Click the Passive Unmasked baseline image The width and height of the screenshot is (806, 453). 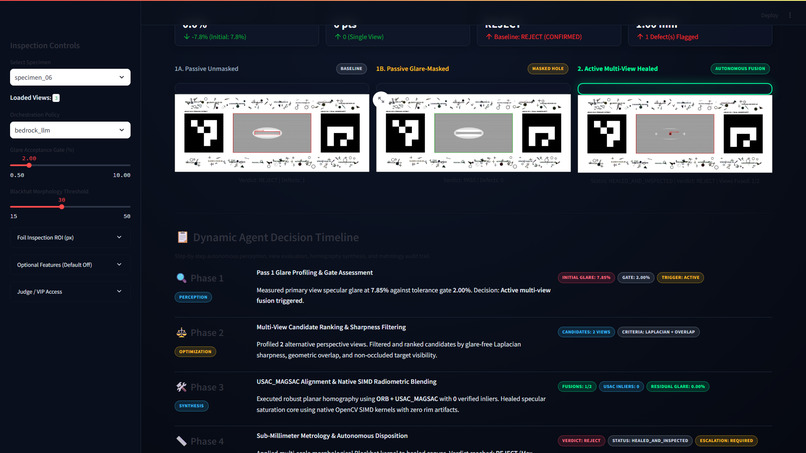click(272, 133)
